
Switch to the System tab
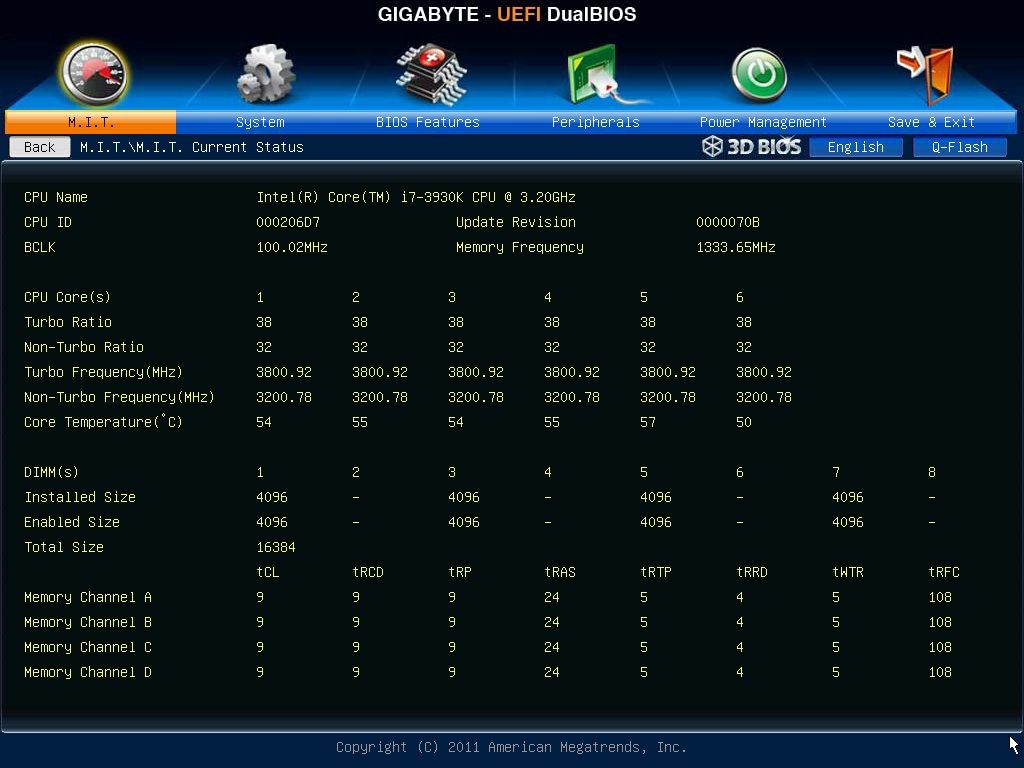[x=260, y=122]
